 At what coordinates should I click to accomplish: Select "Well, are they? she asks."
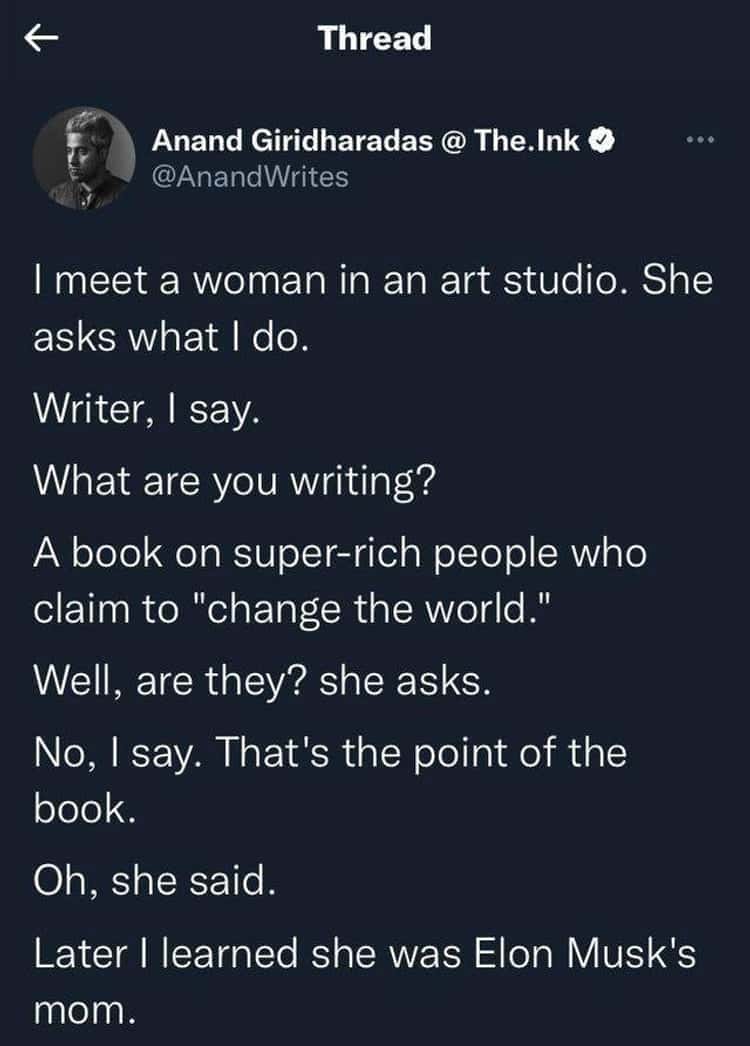[262, 682]
